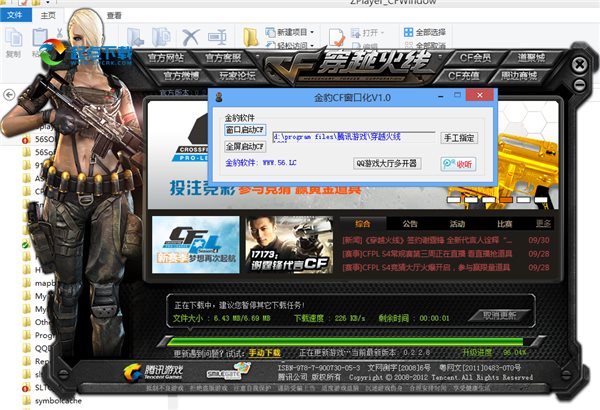Click the 取消更新 button

[x=500, y=316]
